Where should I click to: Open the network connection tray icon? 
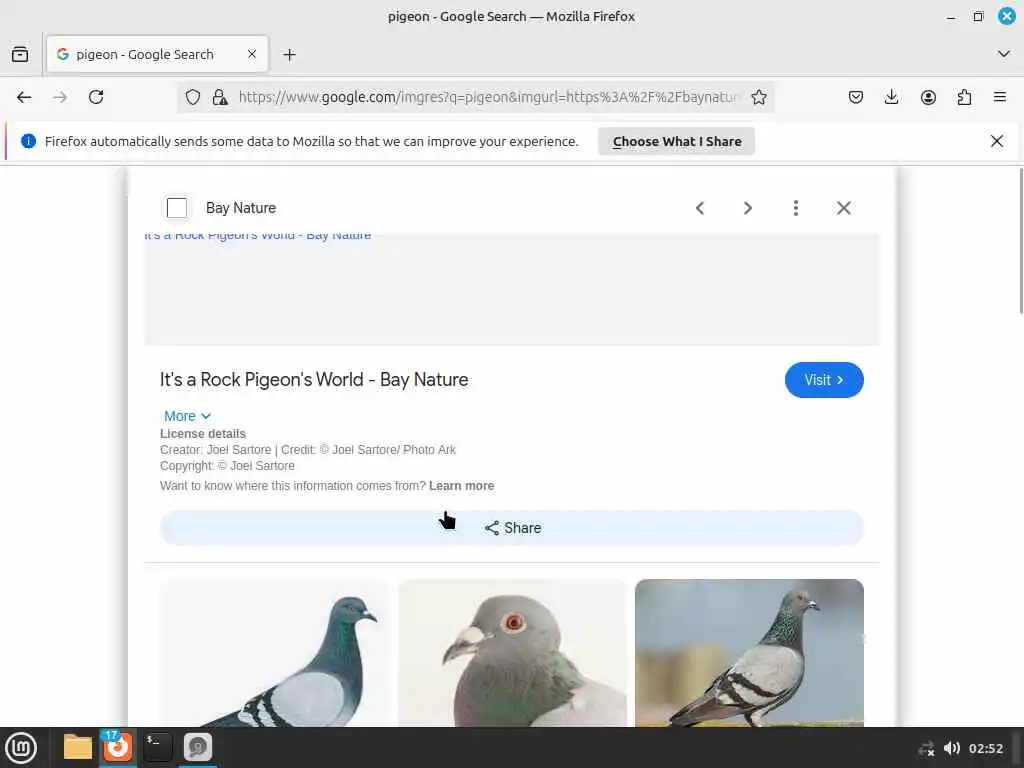(x=926, y=748)
